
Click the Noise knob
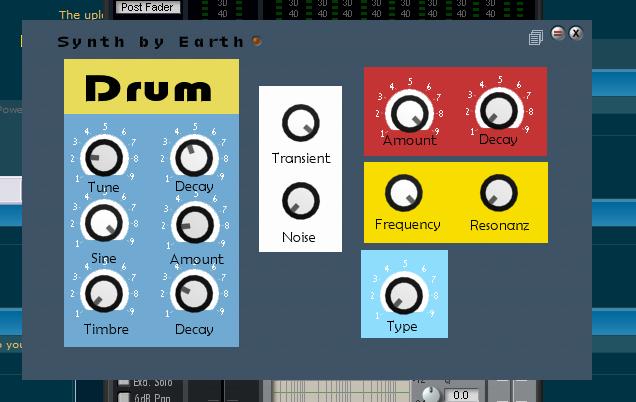click(300, 201)
